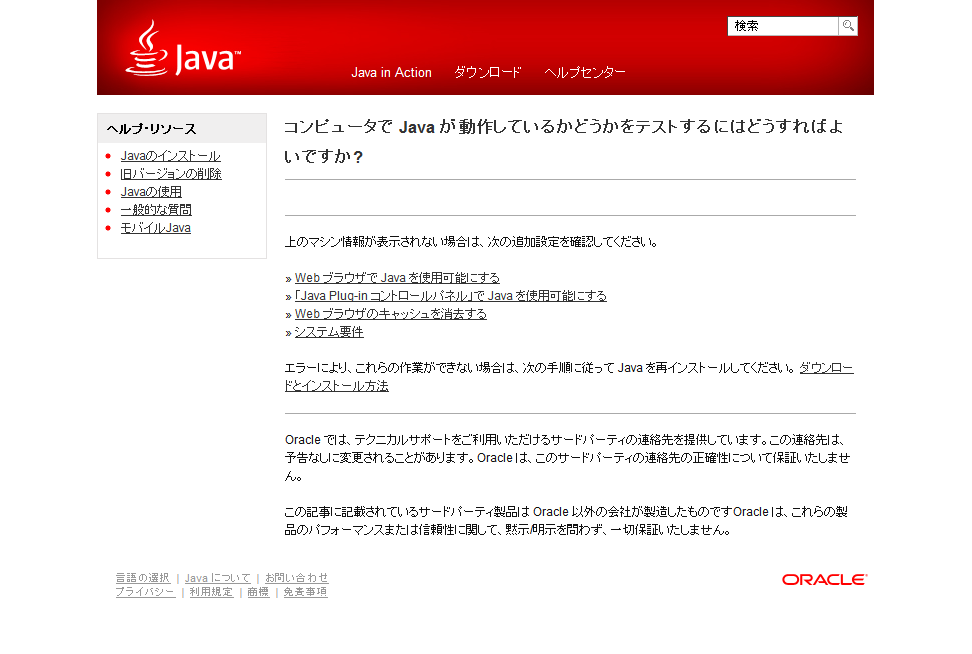Open the Javaの使用 sidebar link
This screenshot has width=972, height=654.
[151, 192]
